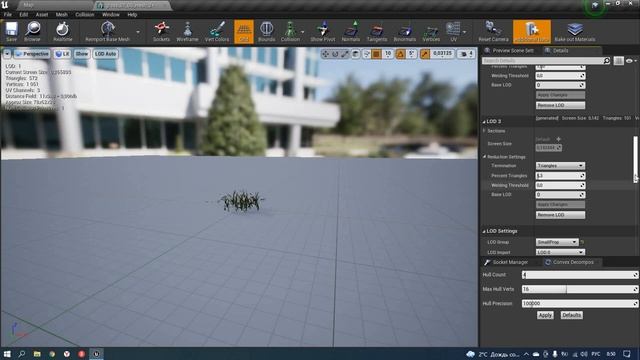
Task: Select the translate gizmo mode
Action: 325,54
